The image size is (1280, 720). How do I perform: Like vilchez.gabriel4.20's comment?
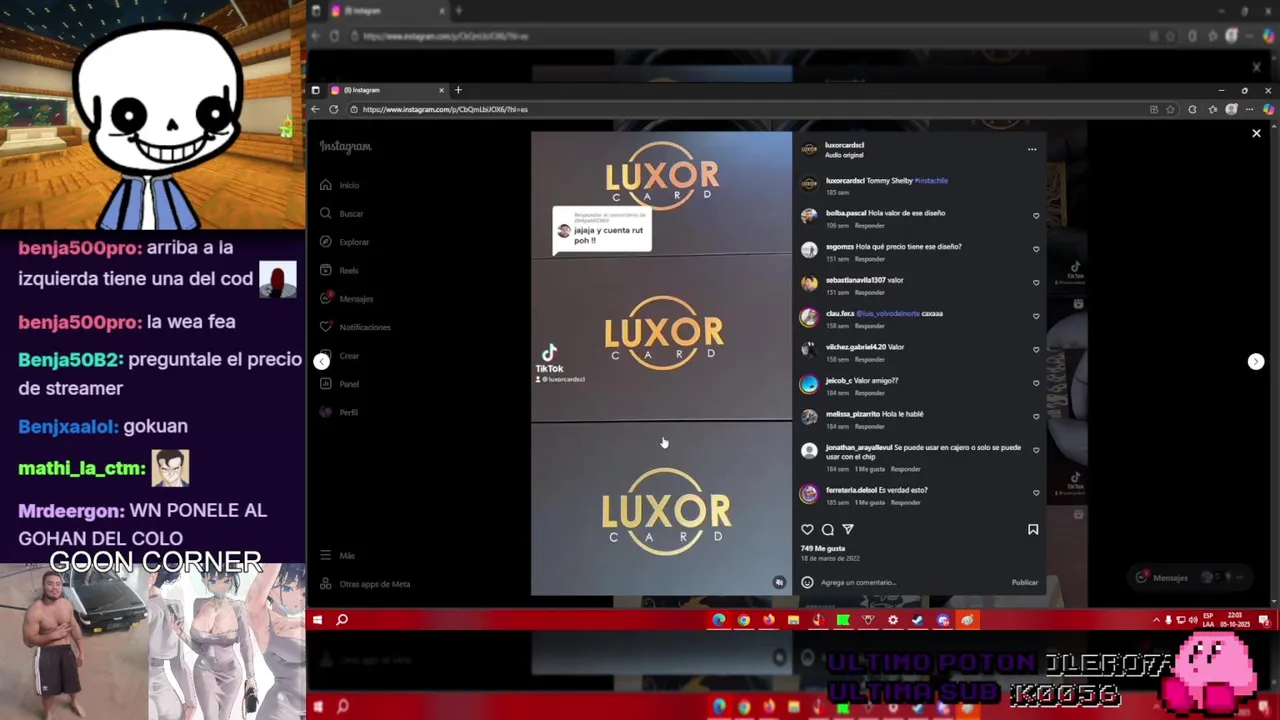(1036, 350)
